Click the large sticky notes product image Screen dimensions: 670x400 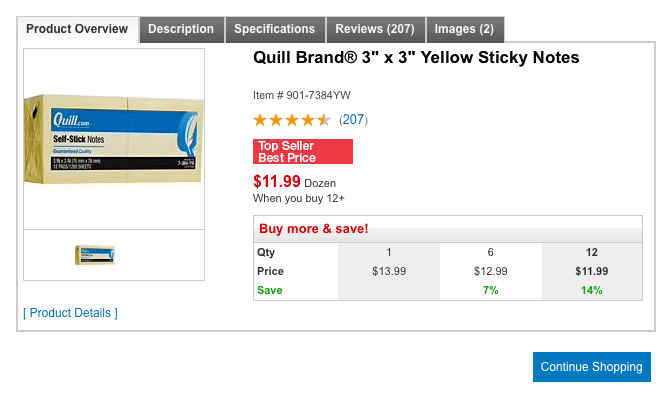tap(114, 138)
